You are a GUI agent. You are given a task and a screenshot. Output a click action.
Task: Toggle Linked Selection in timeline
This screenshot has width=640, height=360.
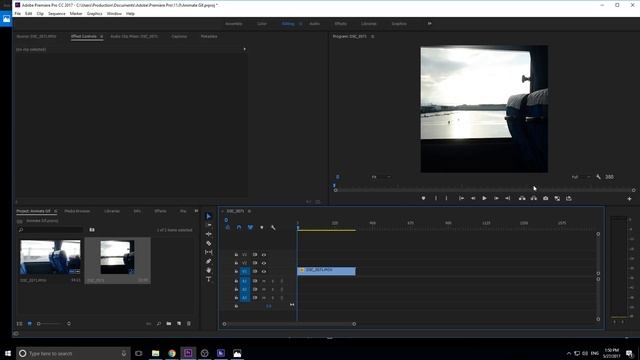(x=250, y=227)
